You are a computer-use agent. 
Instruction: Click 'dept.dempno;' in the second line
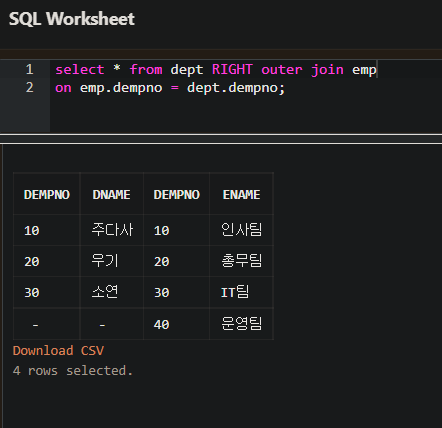pos(236,88)
